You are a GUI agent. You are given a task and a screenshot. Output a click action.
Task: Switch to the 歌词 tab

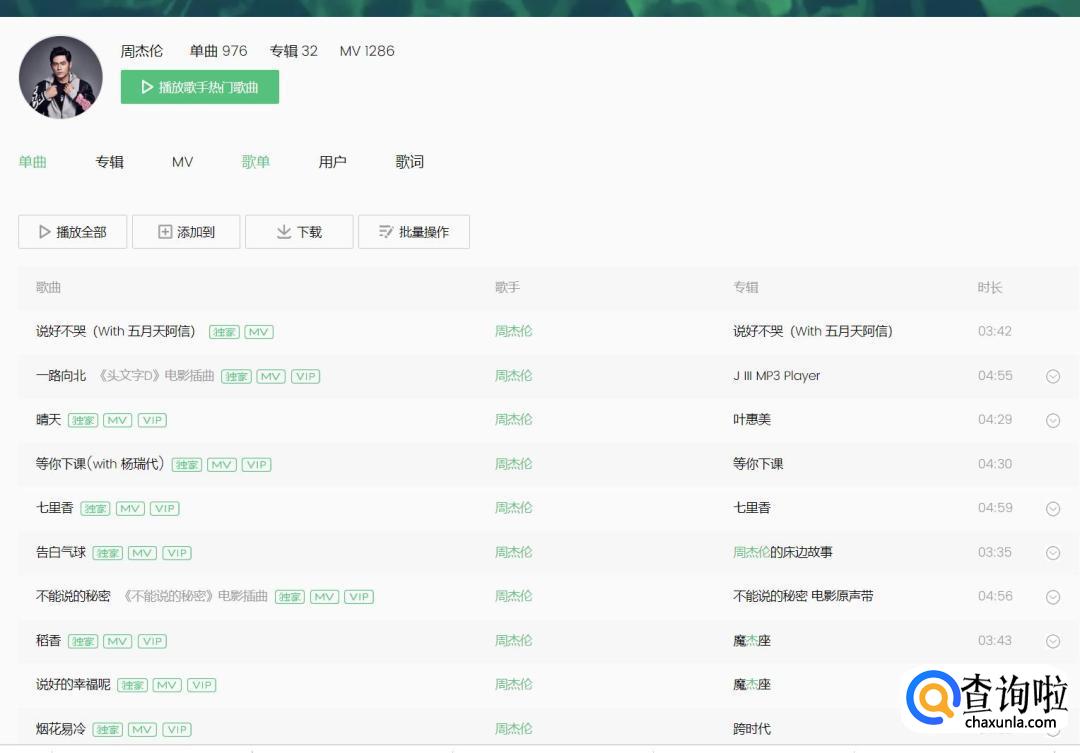pyautogui.click(x=410, y=162)
